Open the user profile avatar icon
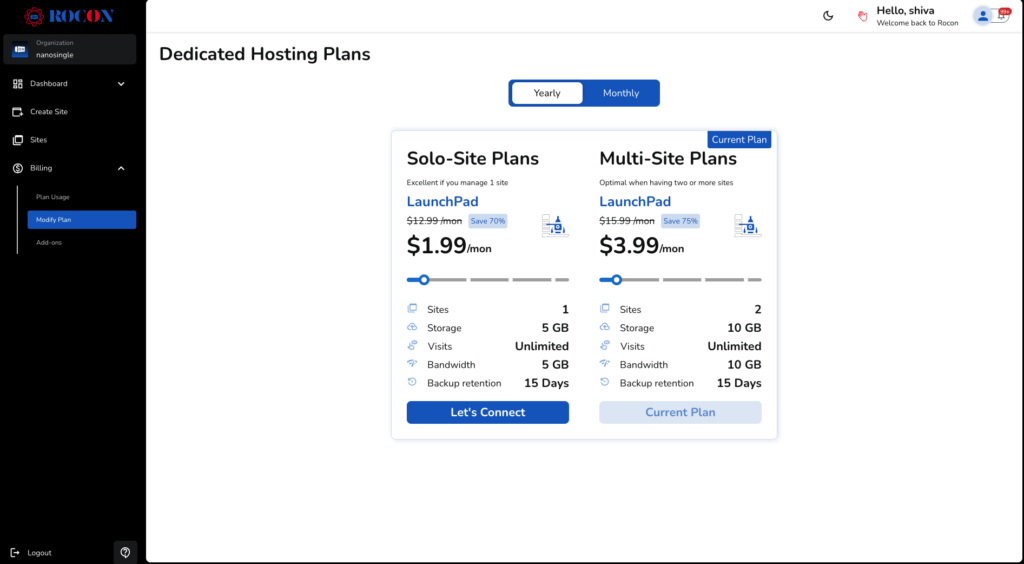Image resolution: width=1024 pixels, height=564 pixels. tap(982, 15)
